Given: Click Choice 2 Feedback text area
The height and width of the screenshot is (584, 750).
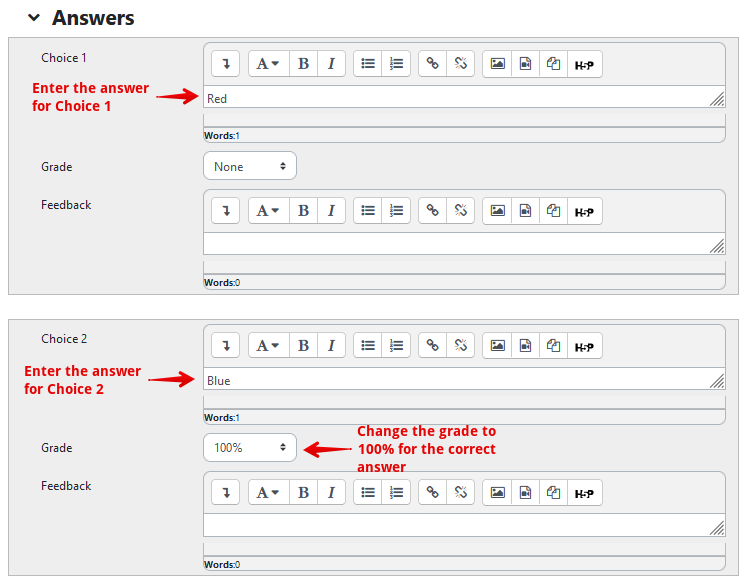Looking at the screenshot, I should [464, 526].
